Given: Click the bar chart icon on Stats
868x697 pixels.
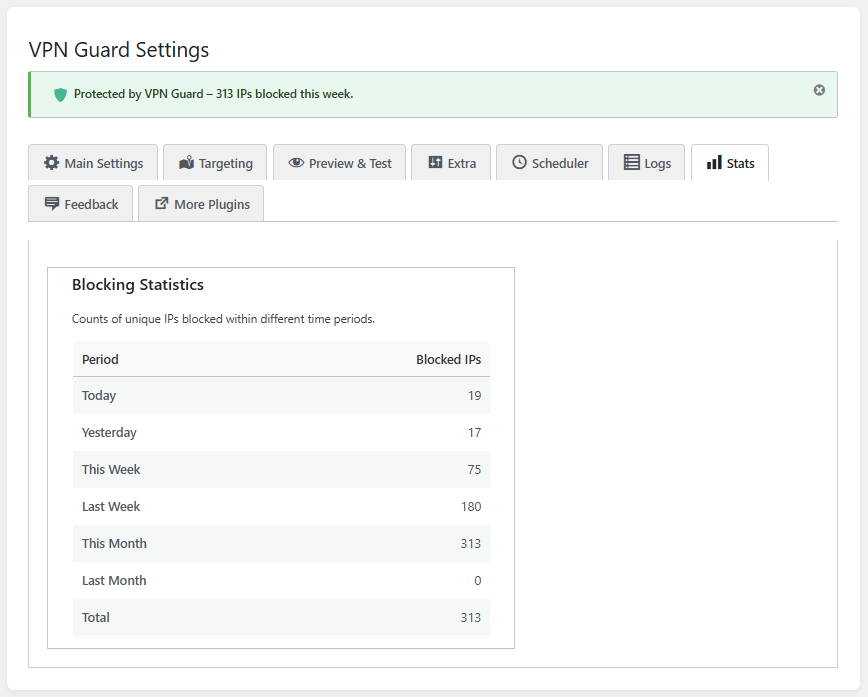Looking at the screenshot, I should coord(714,162).
